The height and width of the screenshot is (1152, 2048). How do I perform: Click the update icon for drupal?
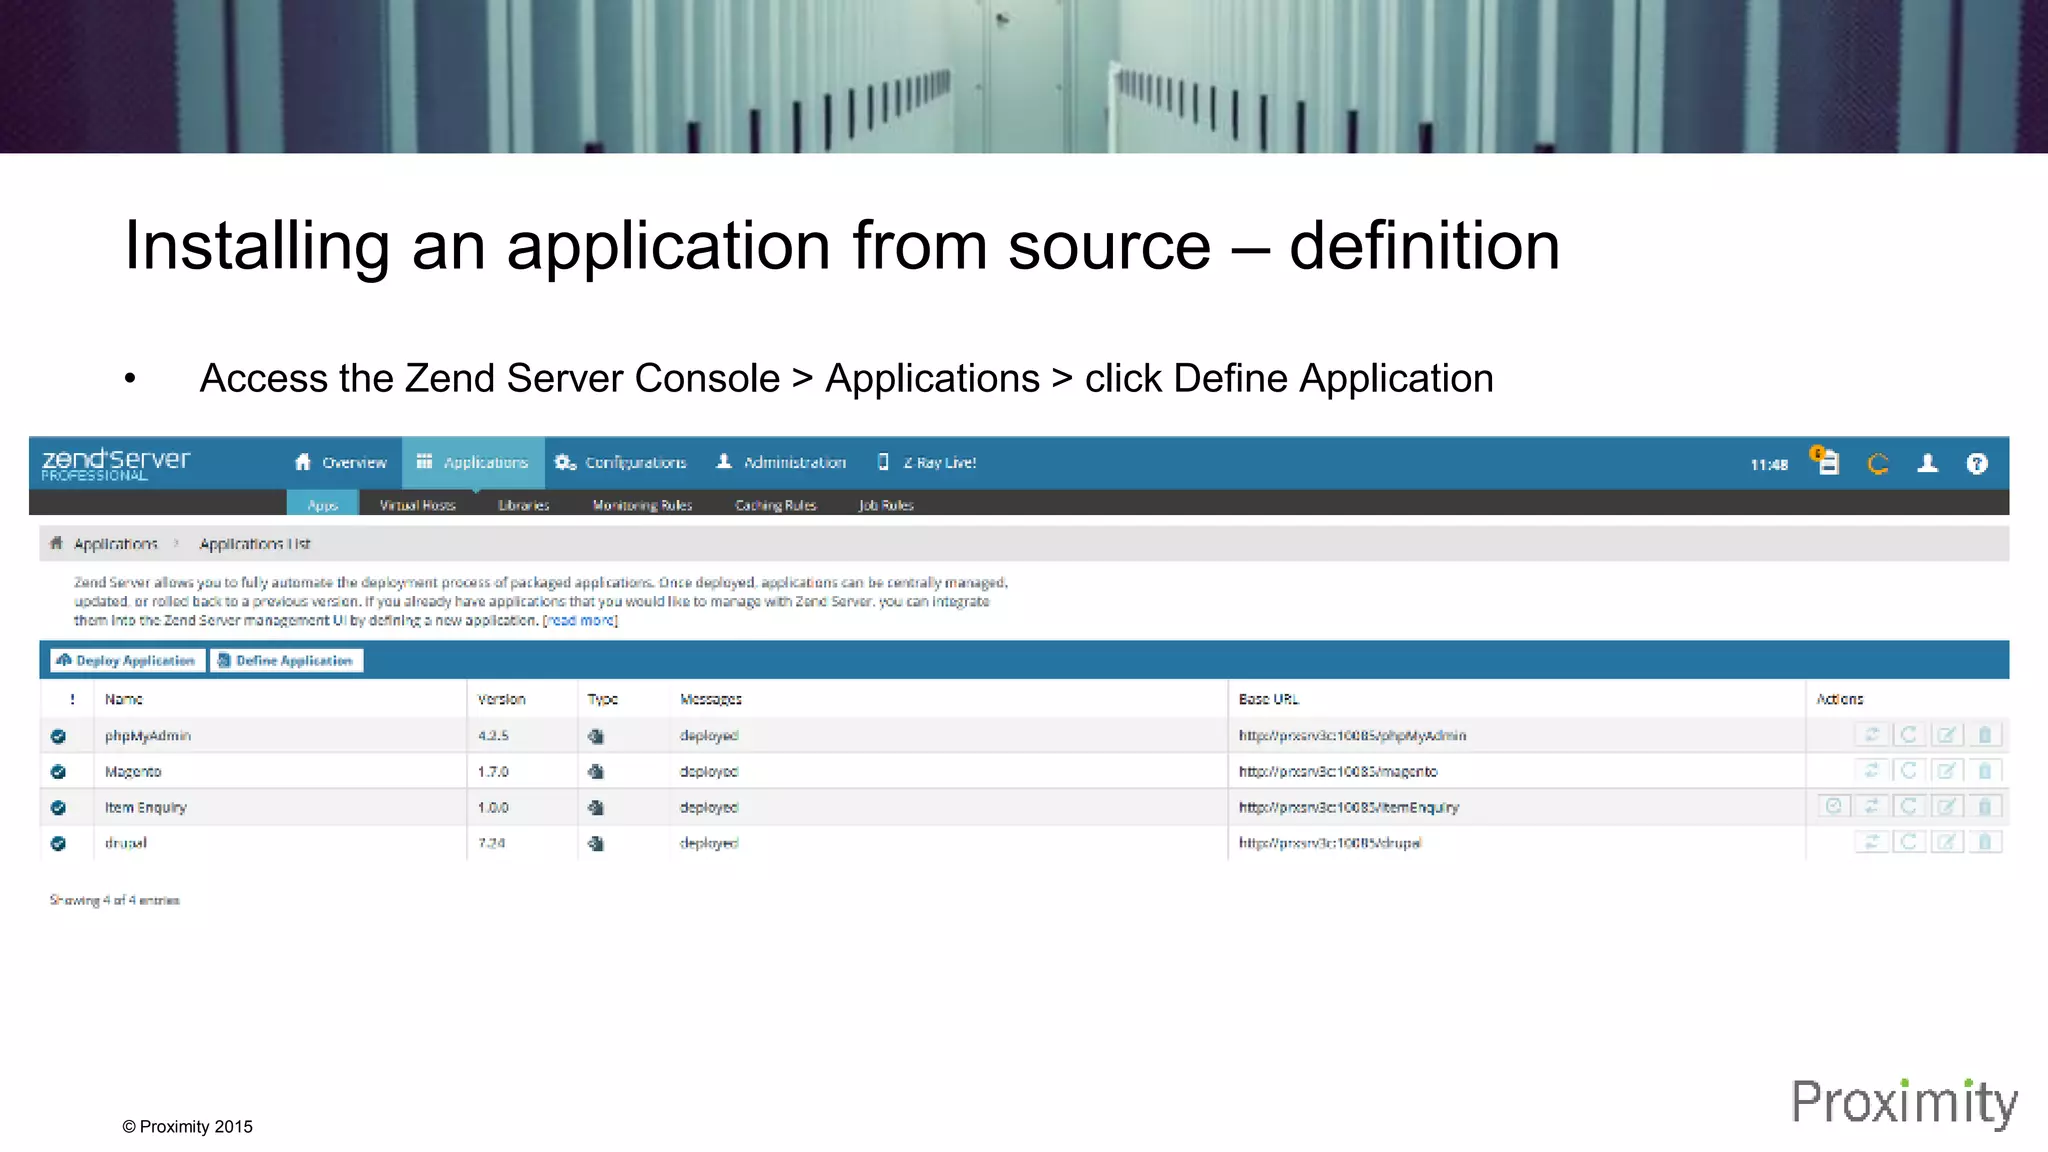coord(1872,842)
